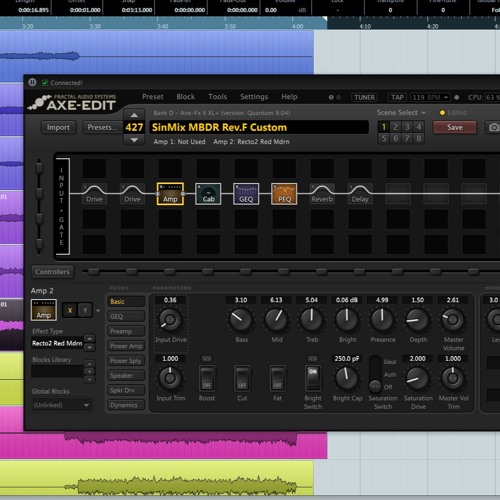
Task: Click Effect Type up arrow
Action: pos(89,338)
